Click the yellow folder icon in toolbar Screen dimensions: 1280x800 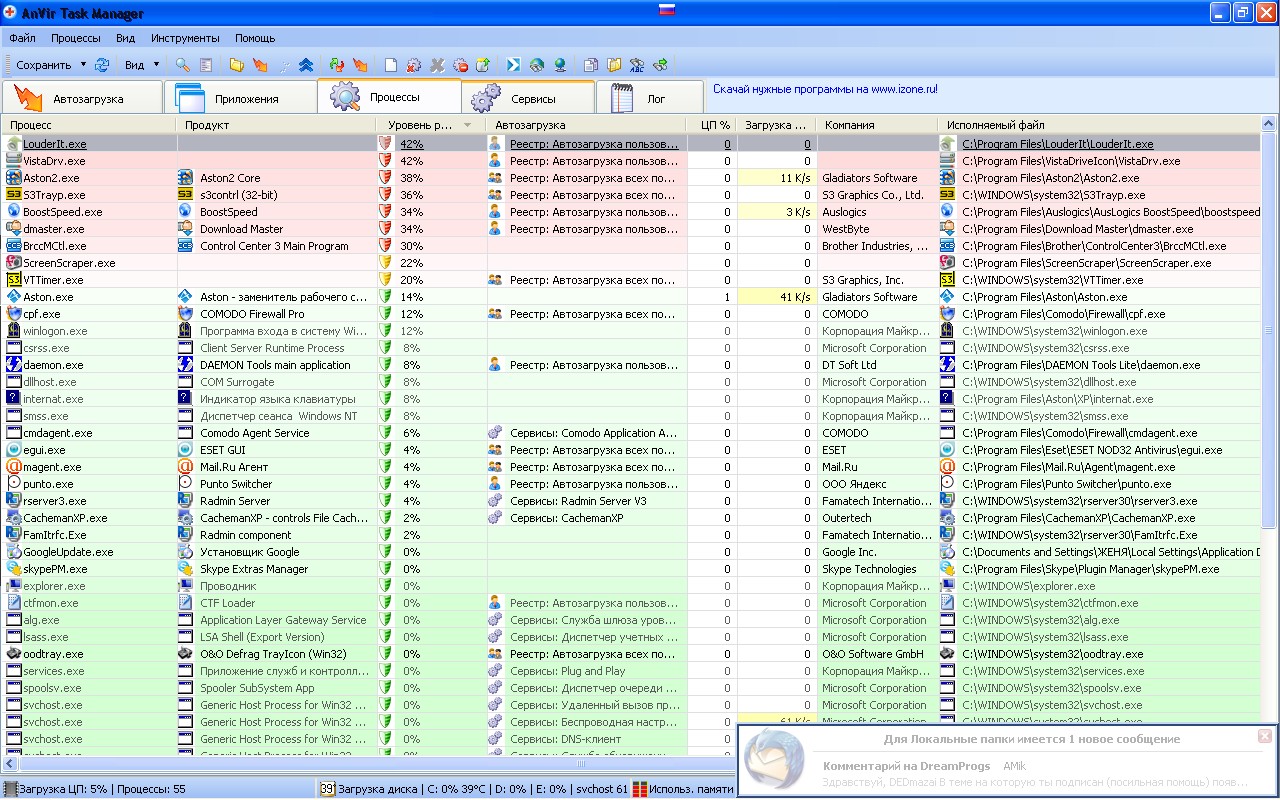pyautogui.click(x=236, y=65)
